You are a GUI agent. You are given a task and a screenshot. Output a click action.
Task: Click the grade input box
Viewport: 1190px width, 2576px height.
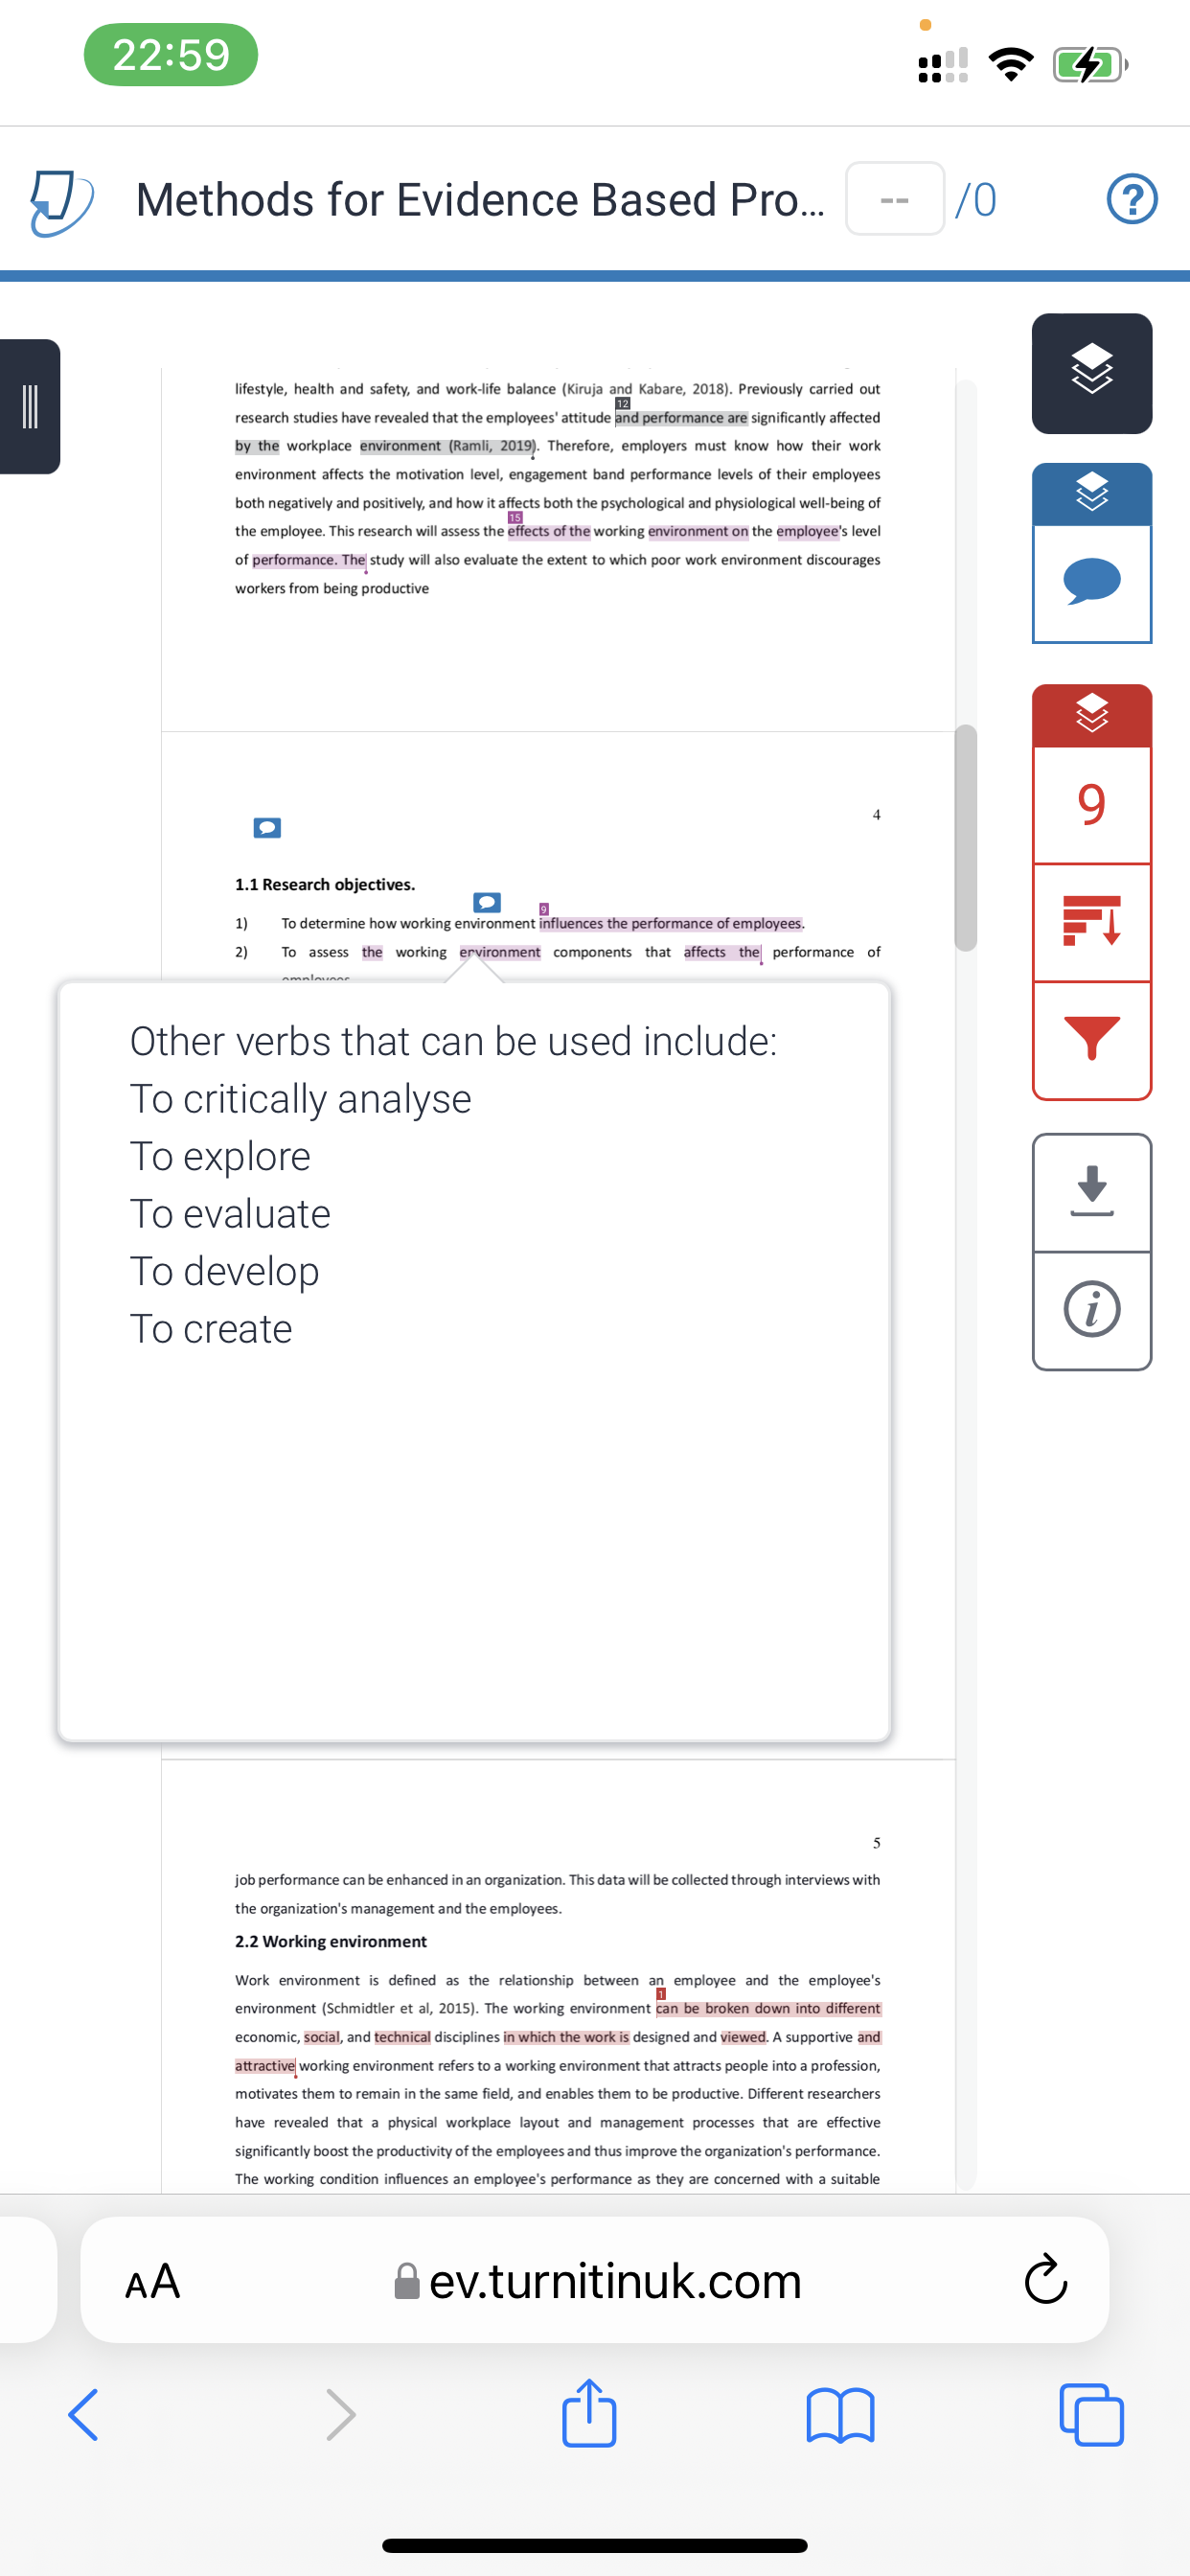894,199
